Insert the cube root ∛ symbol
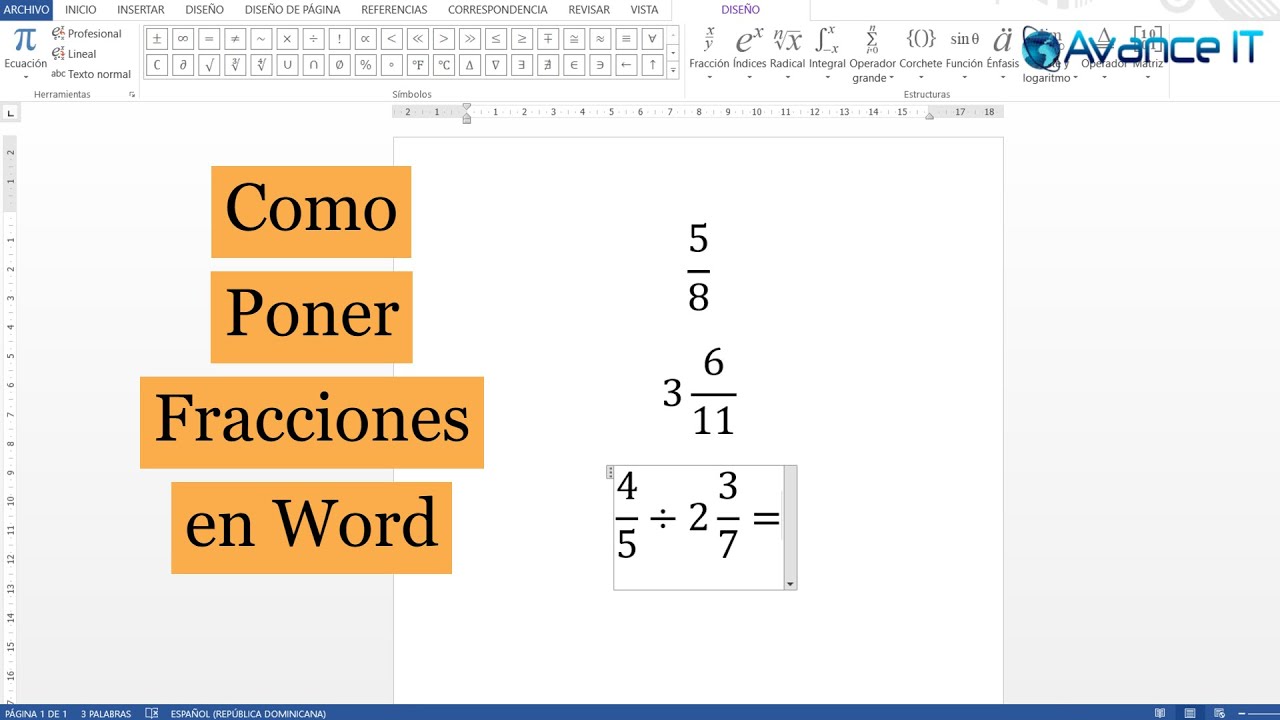1280x720 pixels. coord(235,65)
